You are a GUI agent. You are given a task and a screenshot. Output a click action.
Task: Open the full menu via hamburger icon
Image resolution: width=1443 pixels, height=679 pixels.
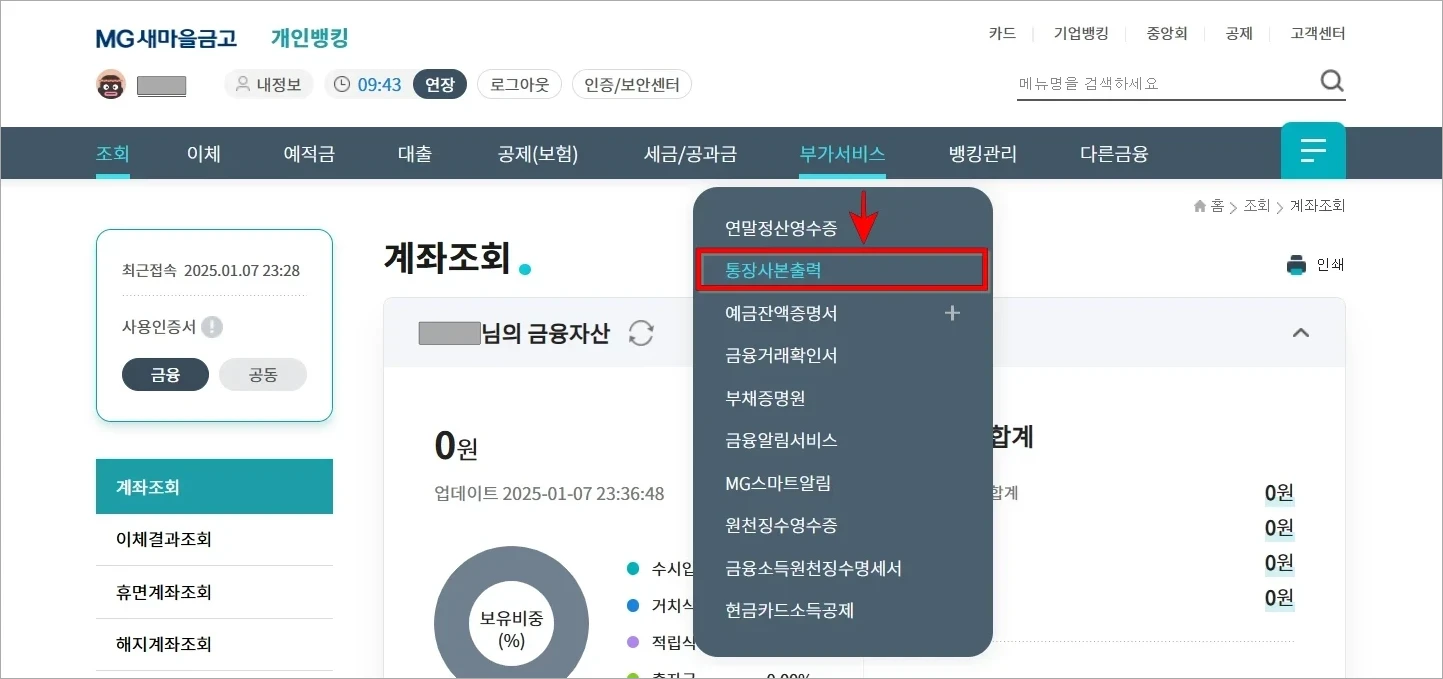1313,150
